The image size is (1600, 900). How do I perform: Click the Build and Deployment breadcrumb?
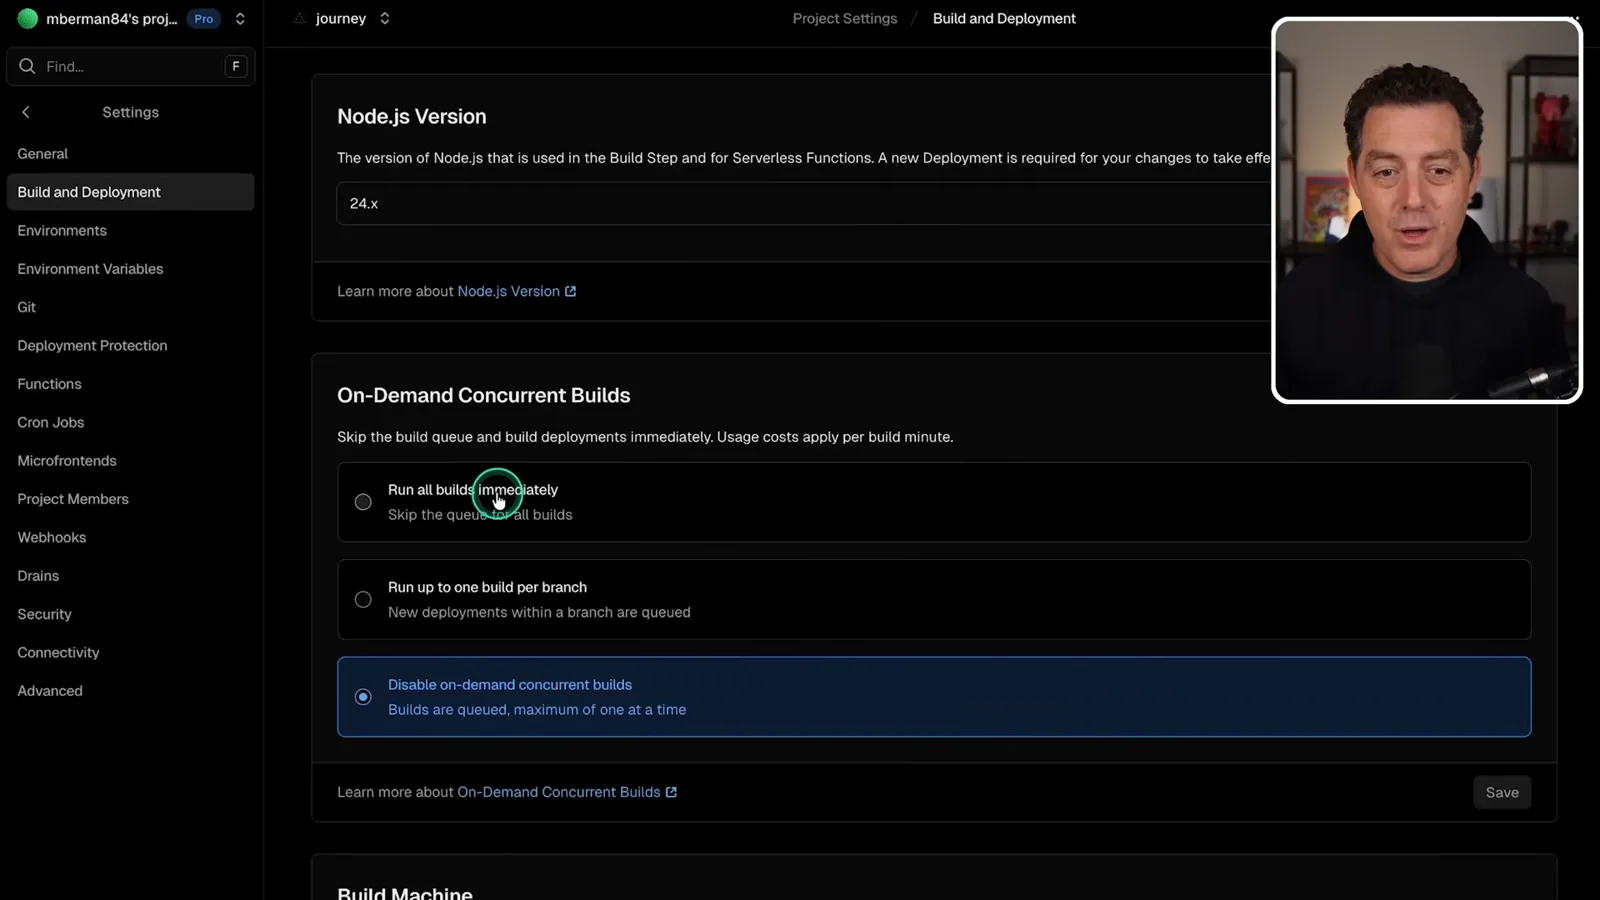click(x=1004, y=18)
